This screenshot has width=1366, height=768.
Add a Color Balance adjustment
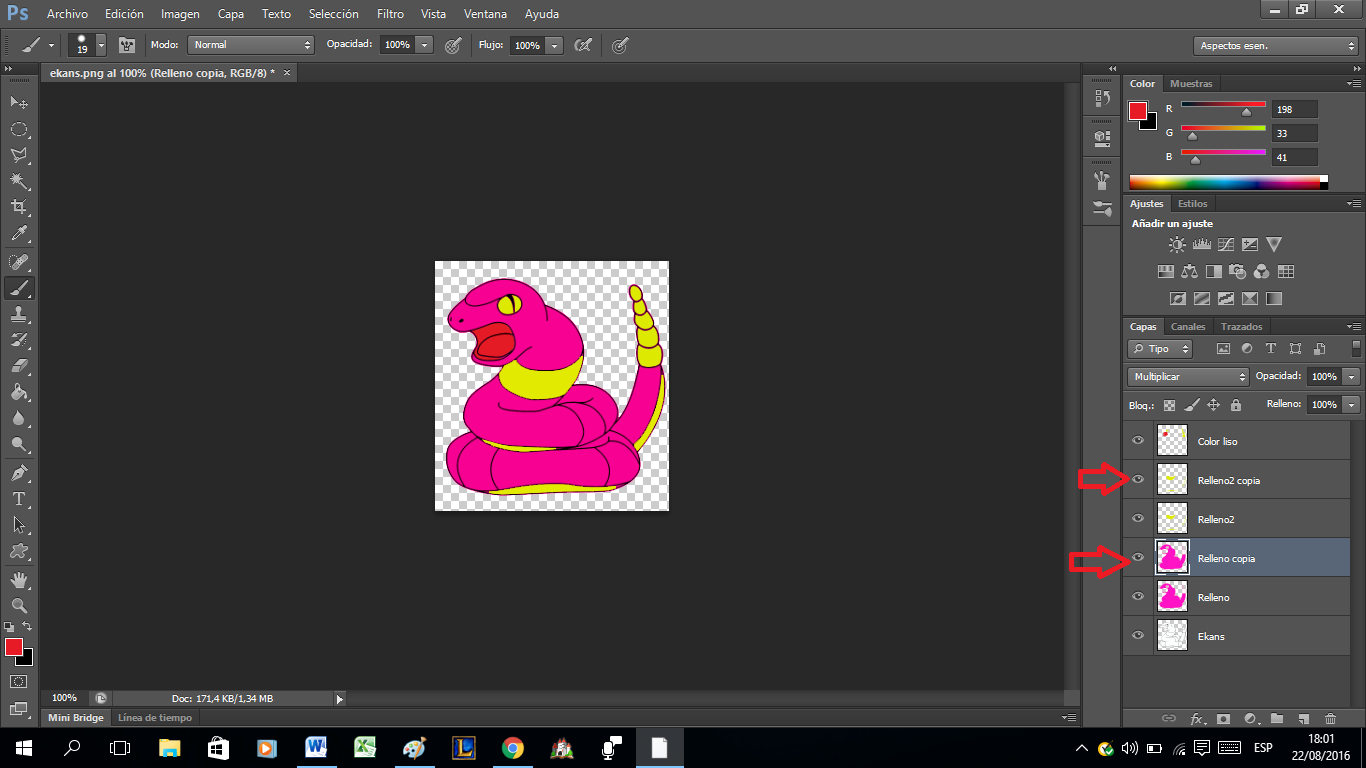tap(1190, 271)
